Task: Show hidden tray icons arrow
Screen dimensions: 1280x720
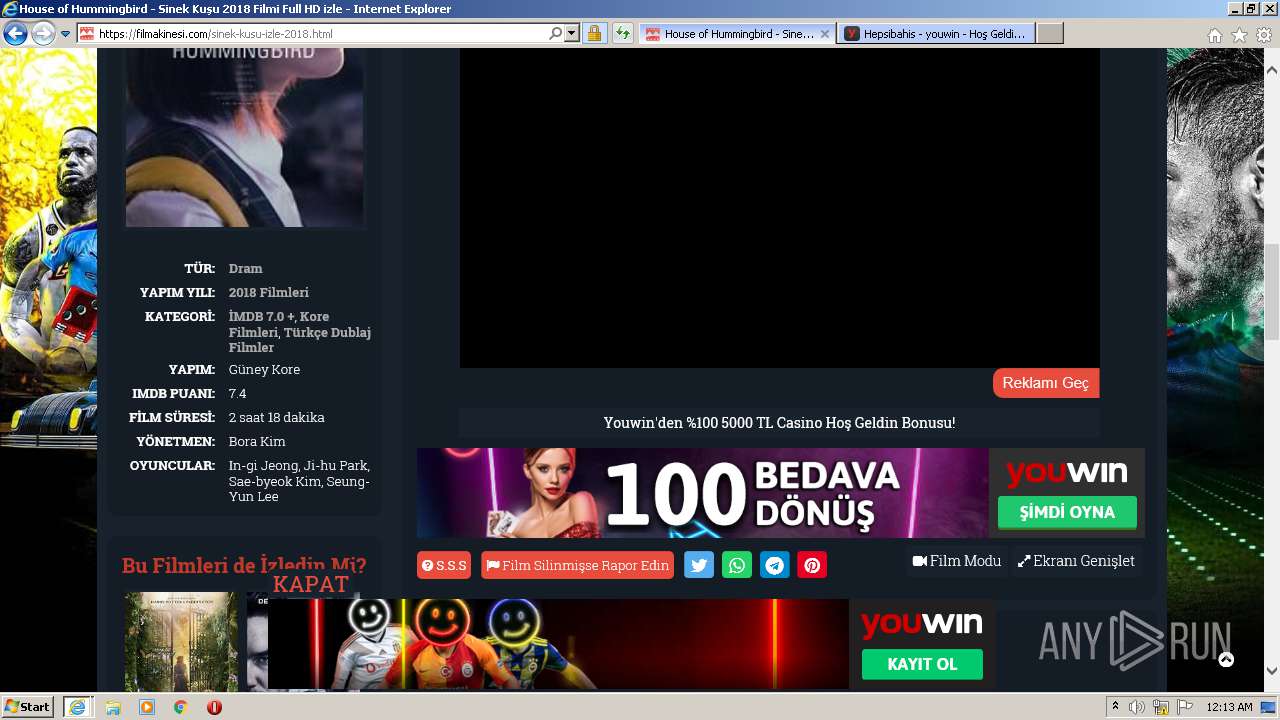Action: click(1116, 707)
